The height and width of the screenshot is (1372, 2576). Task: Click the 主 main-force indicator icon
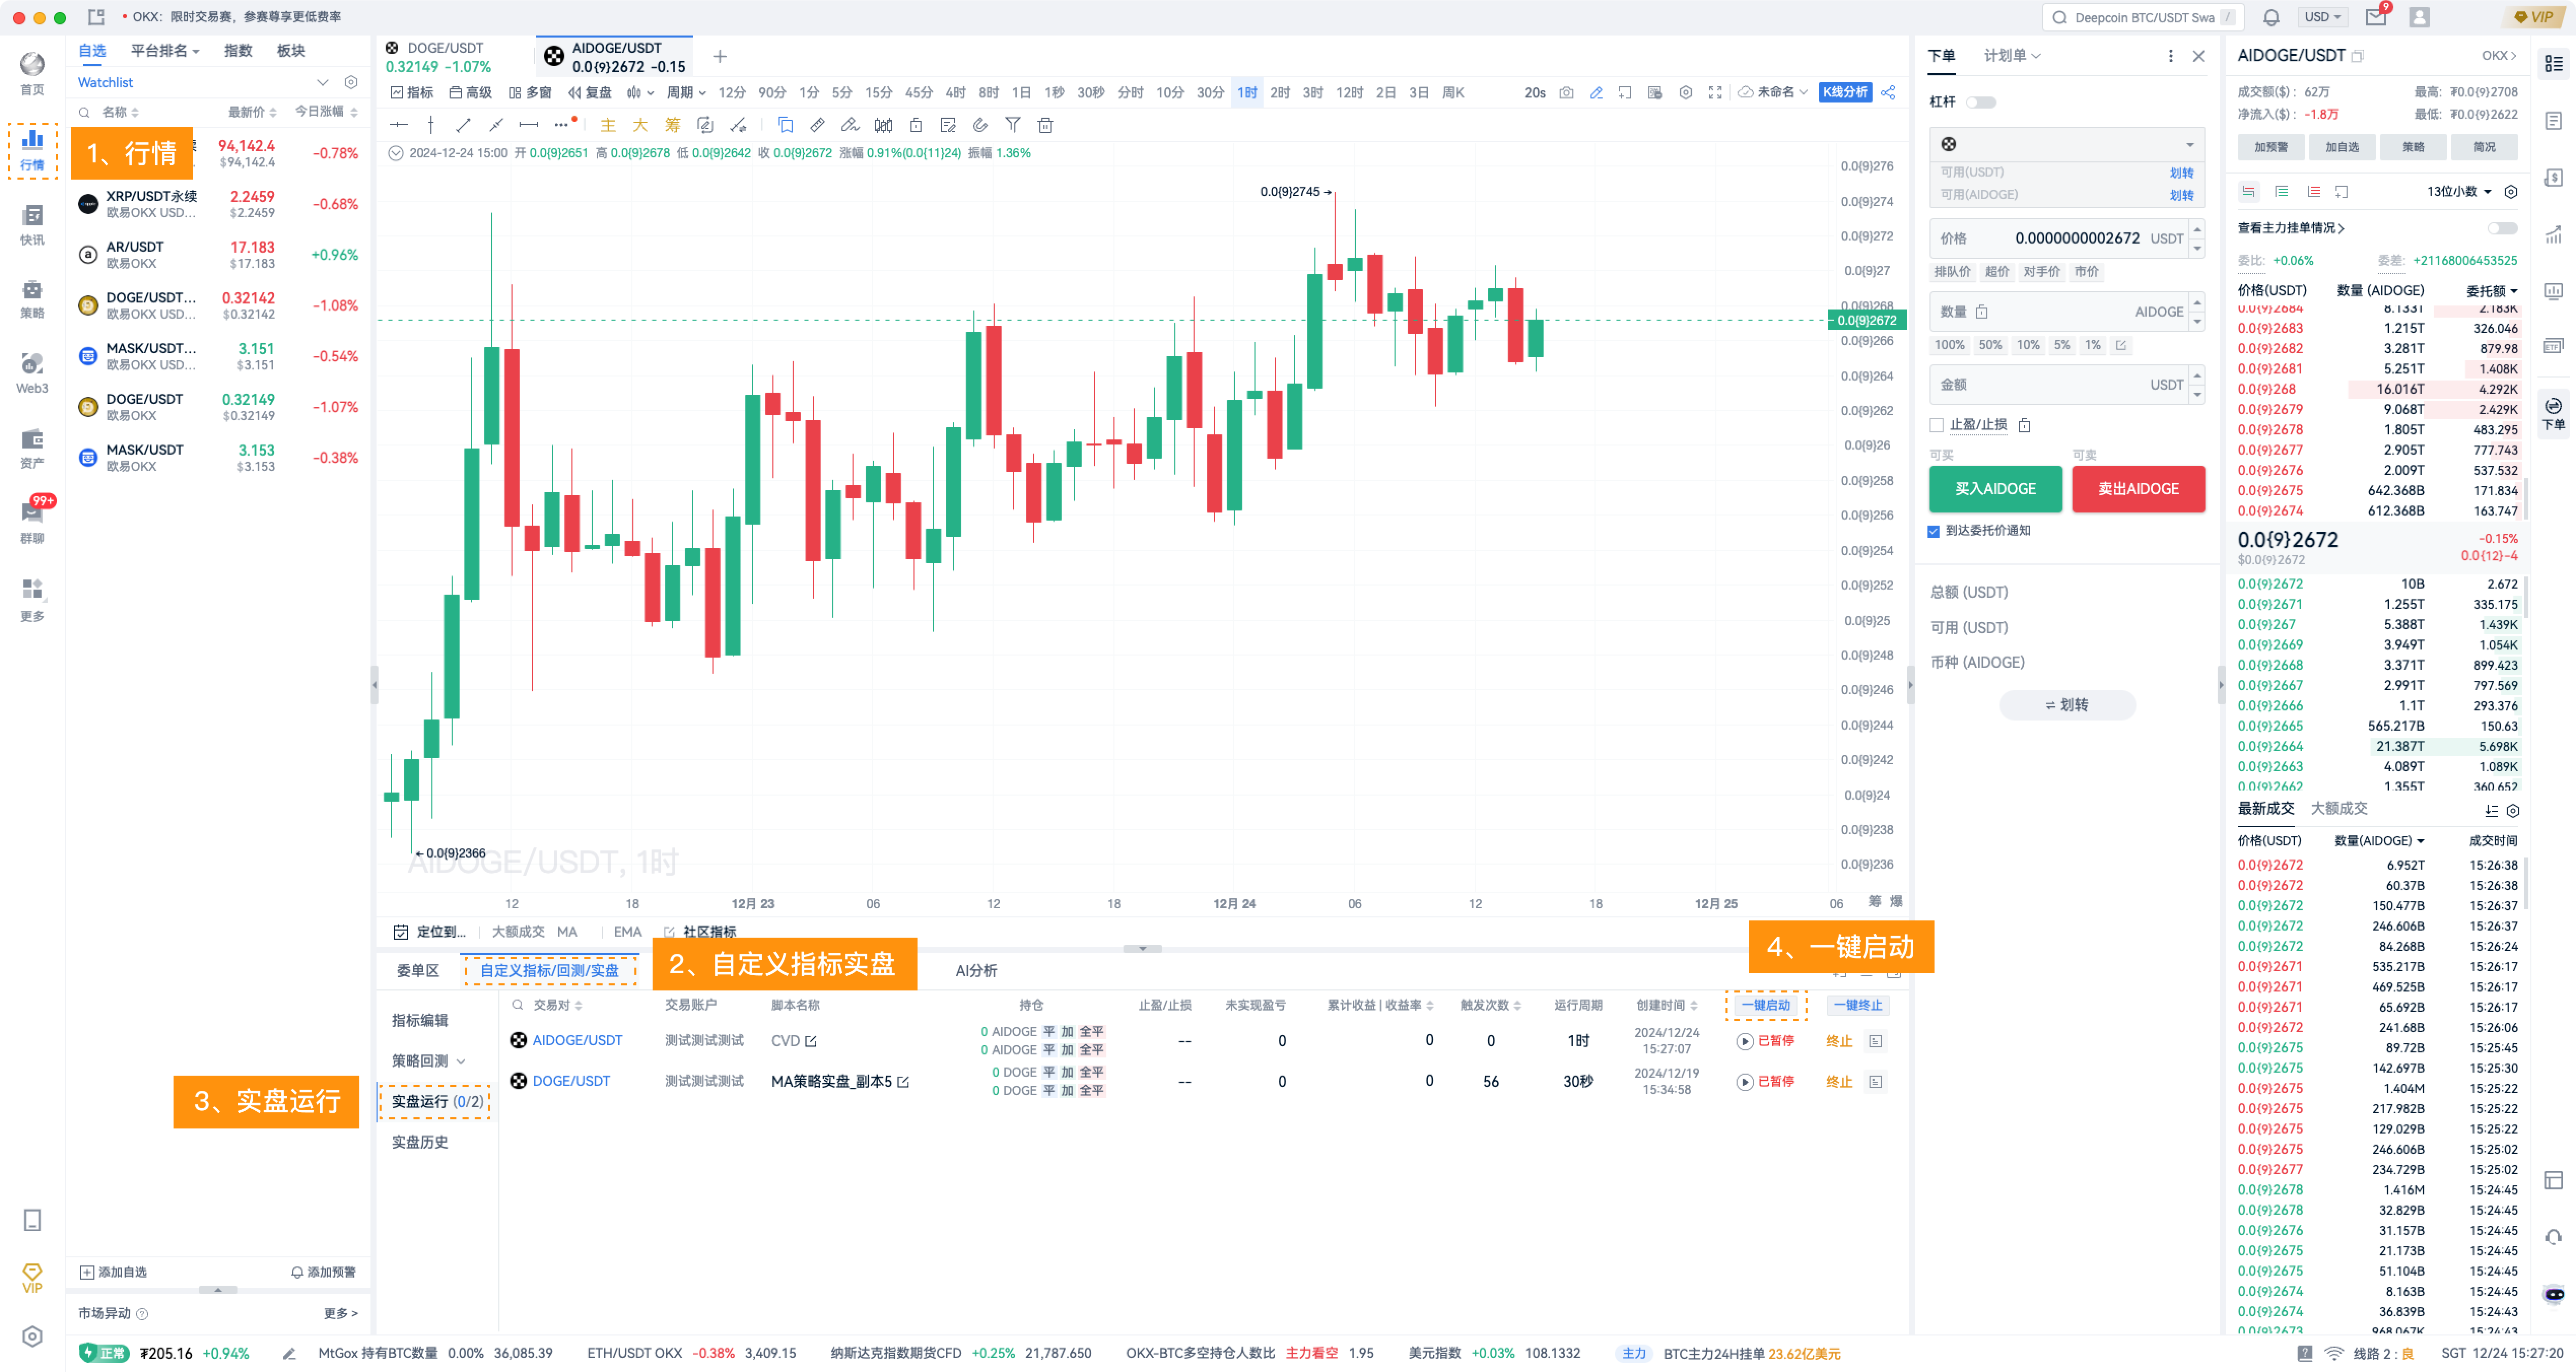608,125
